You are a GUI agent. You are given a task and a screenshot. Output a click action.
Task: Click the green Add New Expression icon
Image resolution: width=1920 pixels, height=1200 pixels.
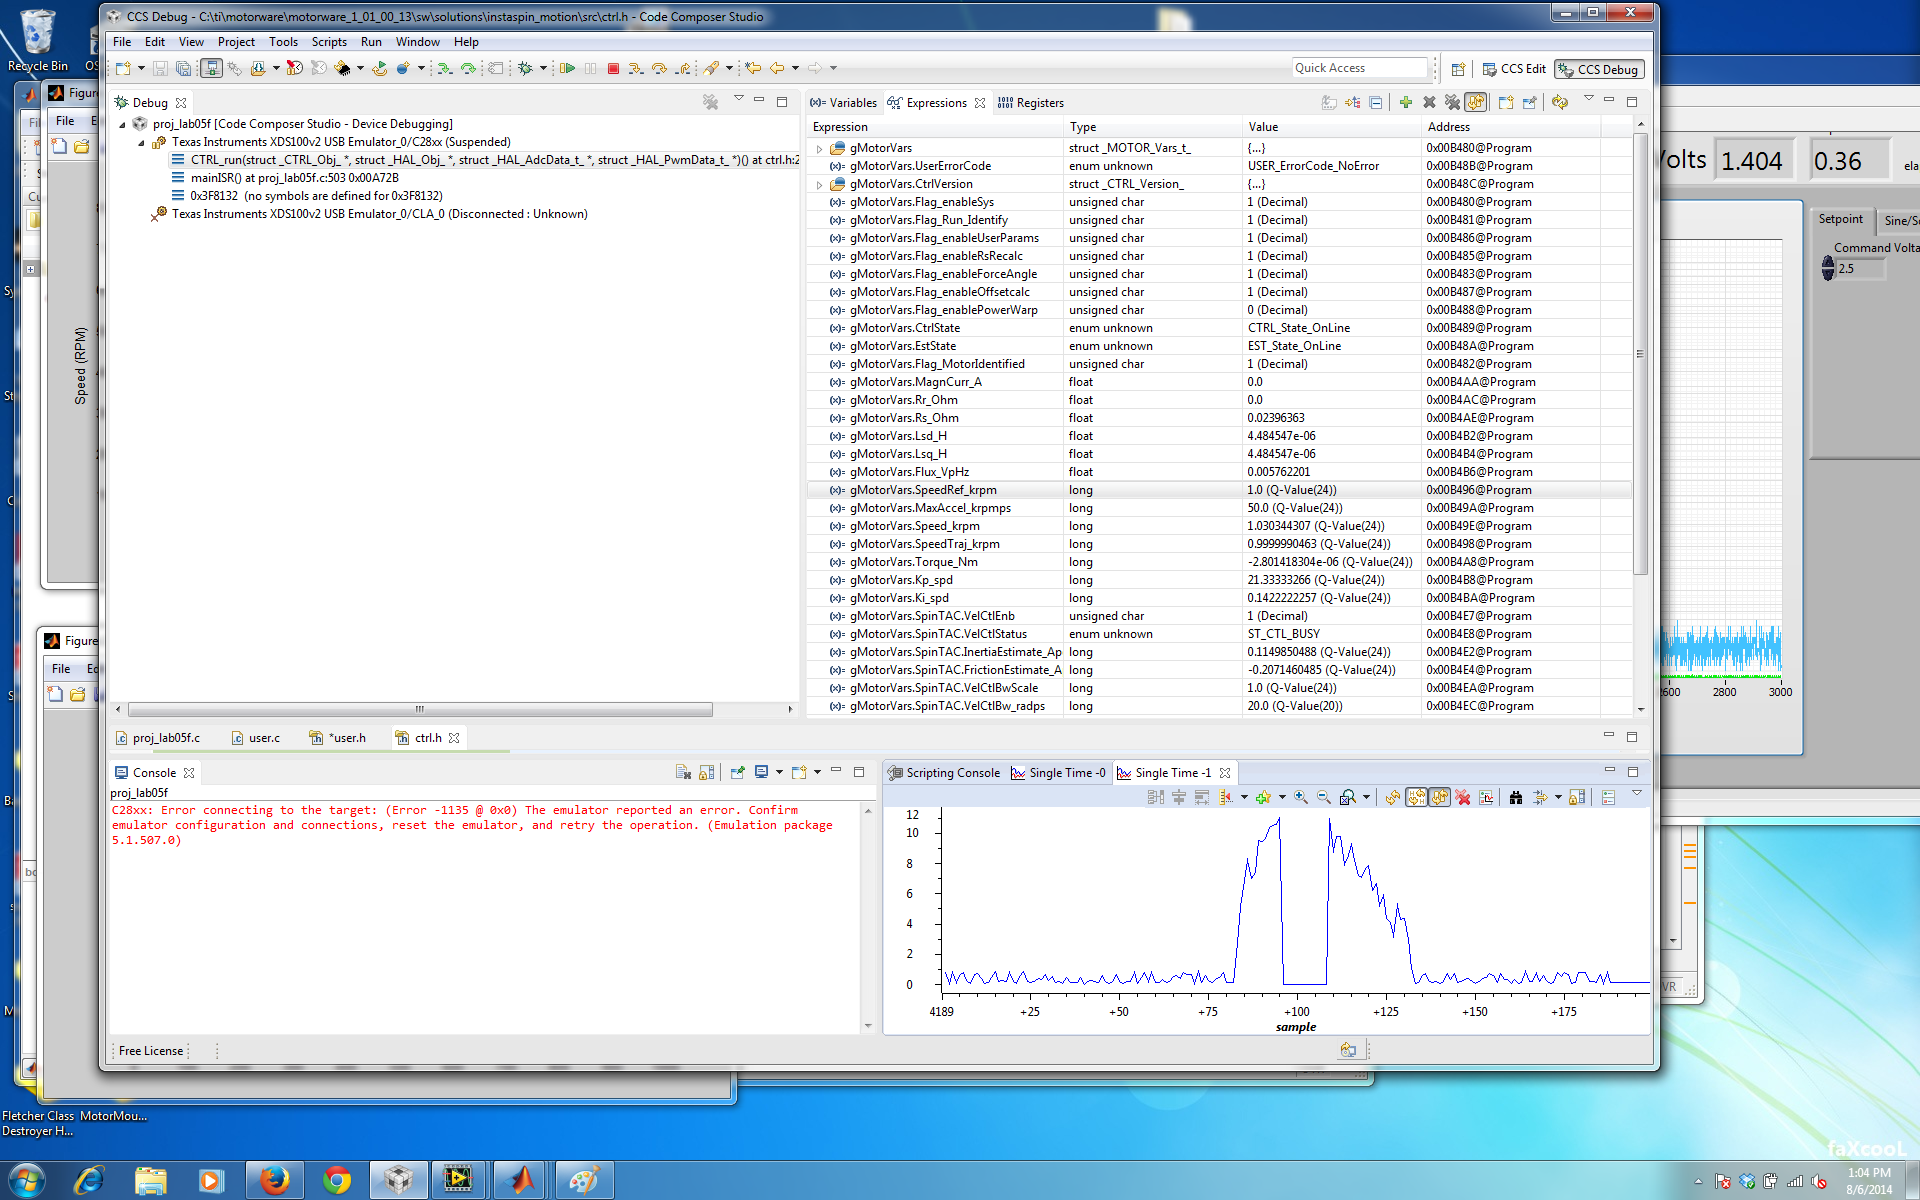[x=1405, y=102]
